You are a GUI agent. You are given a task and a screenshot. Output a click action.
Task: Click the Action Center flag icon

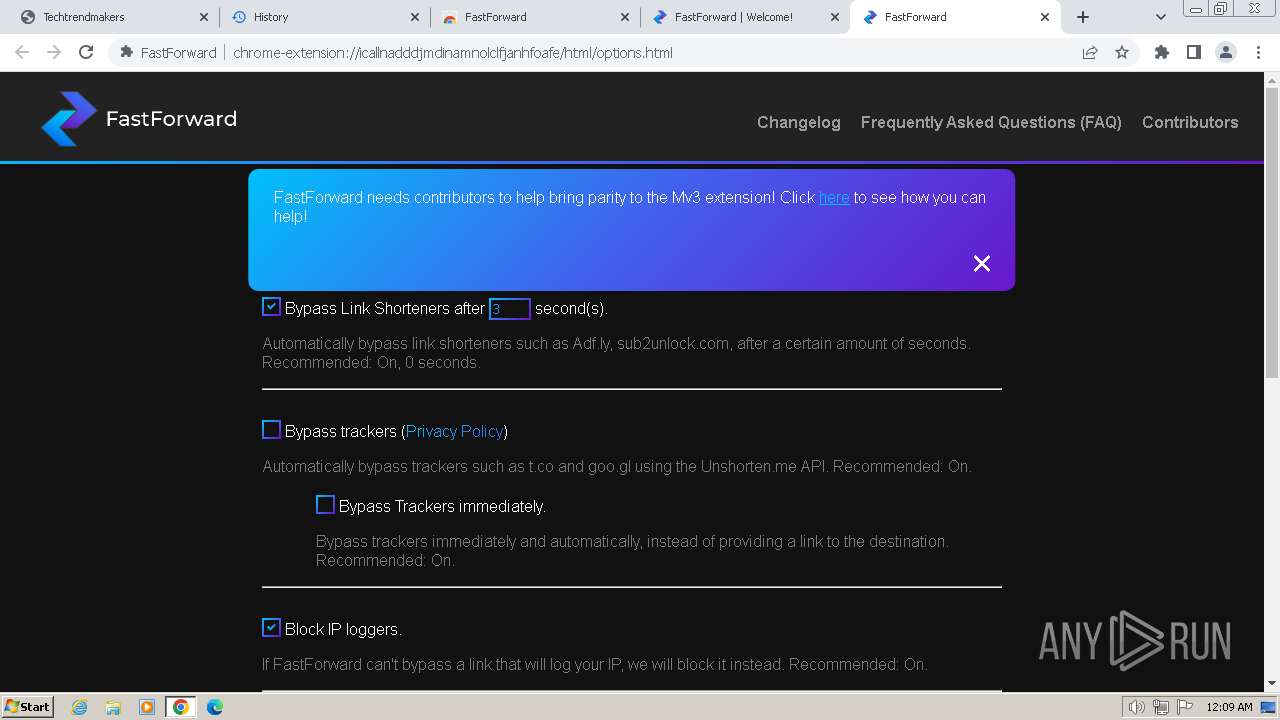(x=1183, y=707)
